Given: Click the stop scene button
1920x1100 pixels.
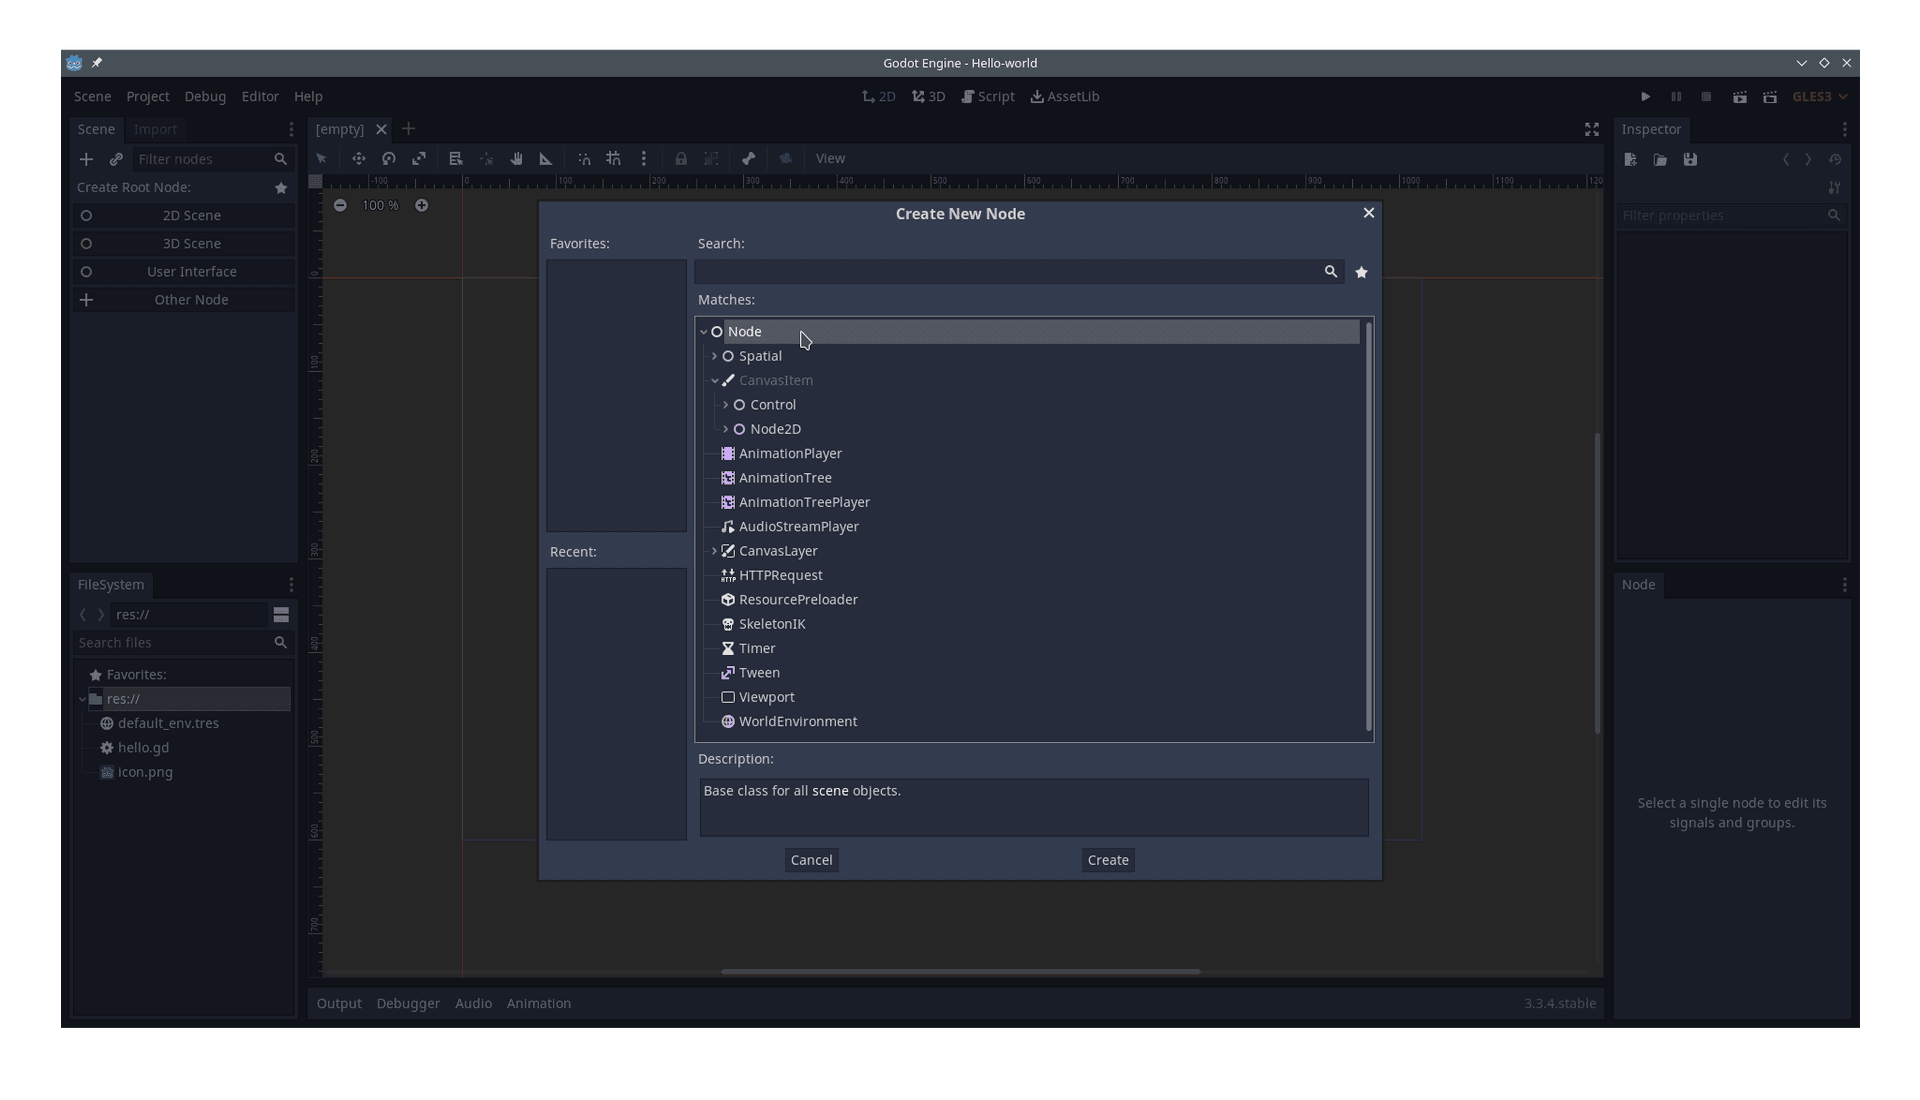Looking at the screenshot, I should (1706, 96).
